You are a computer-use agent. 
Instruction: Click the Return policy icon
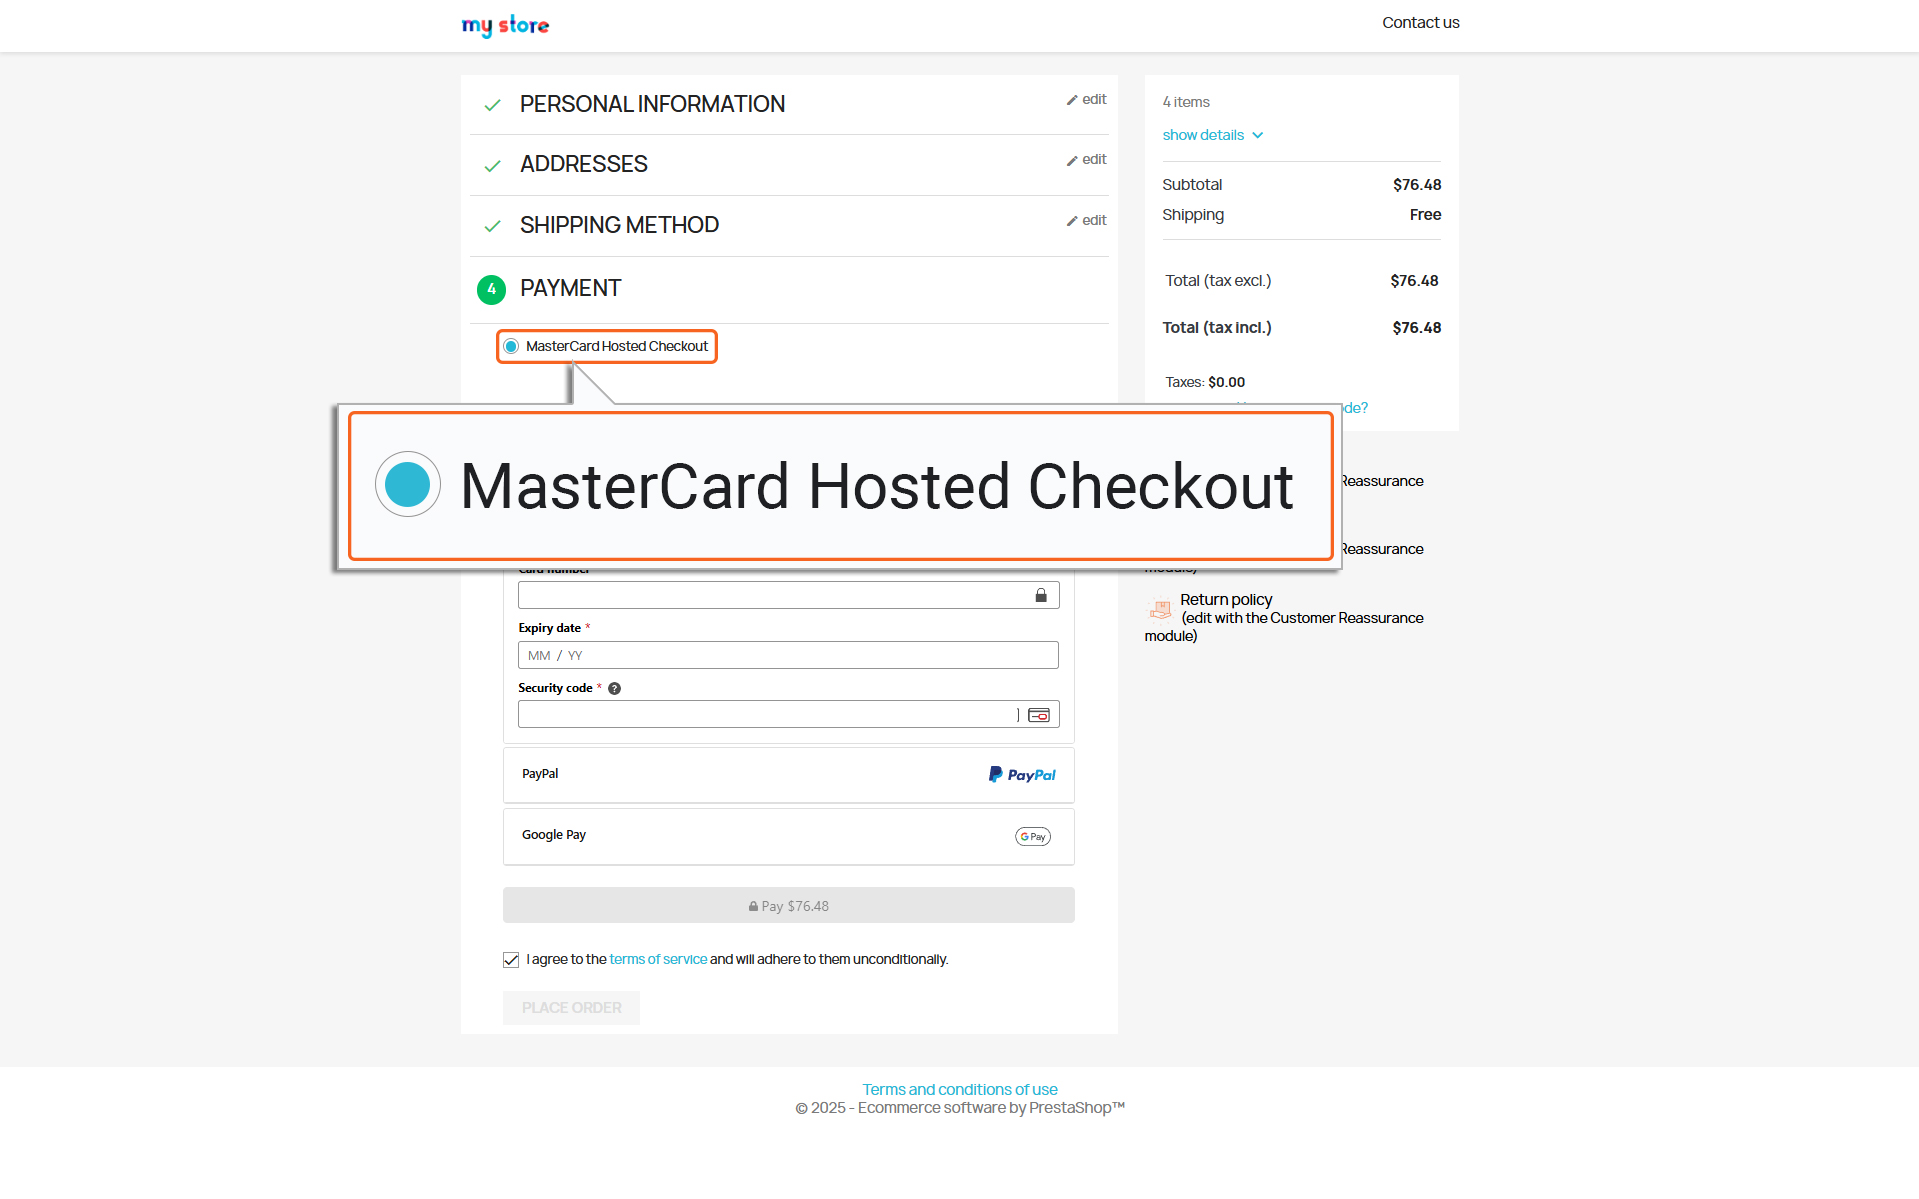click(x=1160, y=608)
